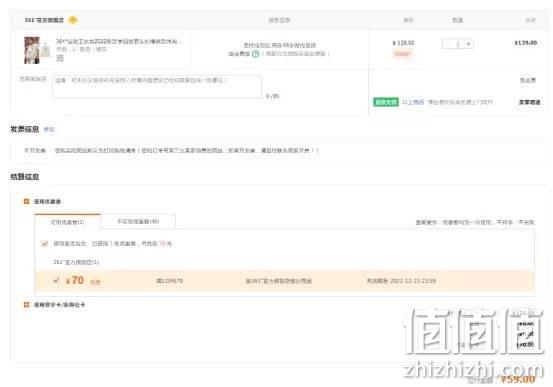Screen dimensions: 553x387
Task: Decrease product quantity with minus button
Action: (x=447, y=44)
